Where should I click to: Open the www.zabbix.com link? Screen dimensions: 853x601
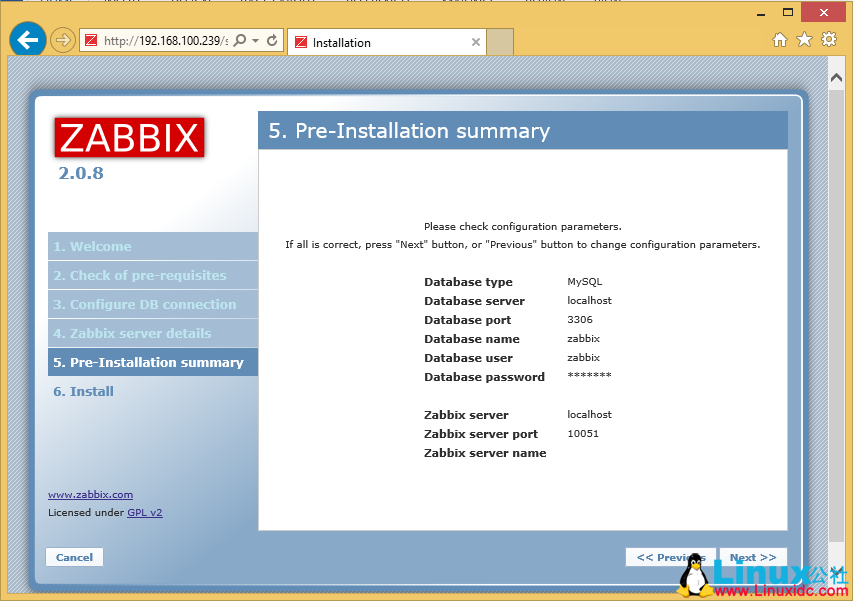tap(90, 494)
